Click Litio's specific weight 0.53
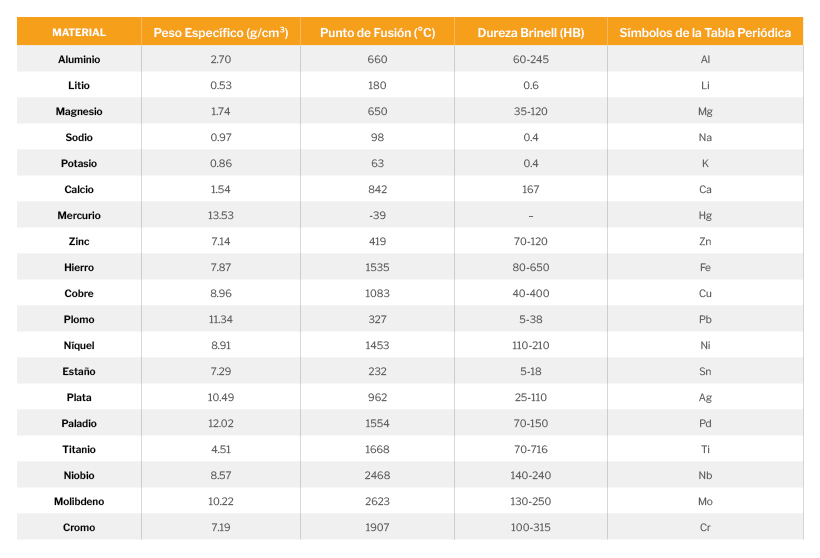This screenshot has width=820, height=558. tap(221, 86)
